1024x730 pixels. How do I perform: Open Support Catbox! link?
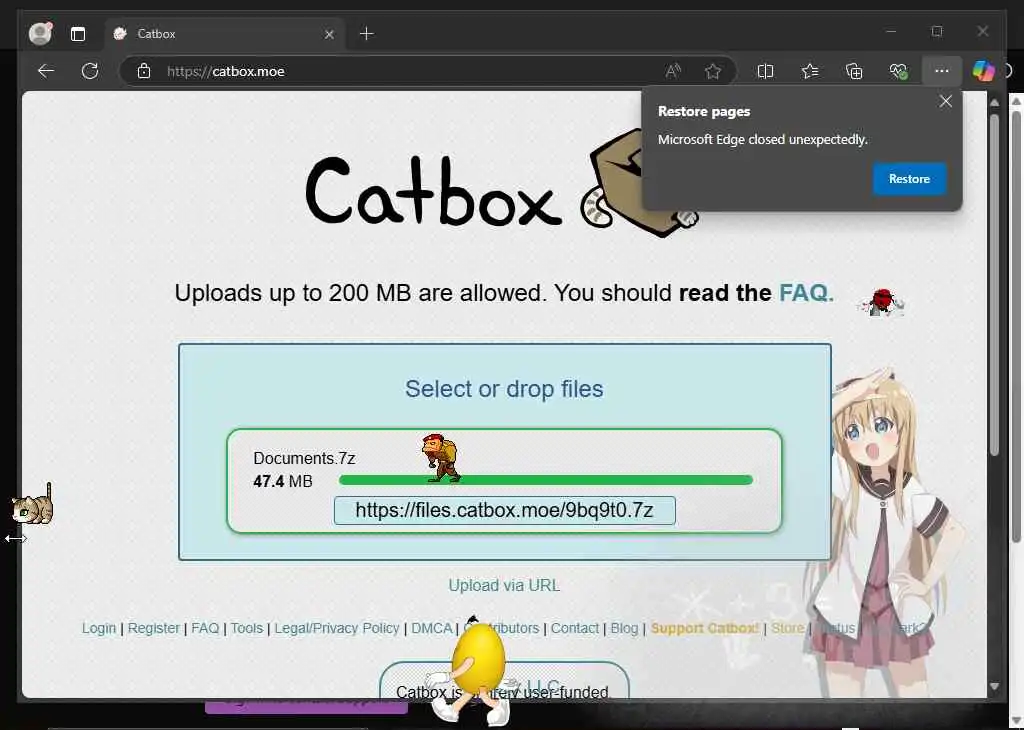click(x=705, y=628)
